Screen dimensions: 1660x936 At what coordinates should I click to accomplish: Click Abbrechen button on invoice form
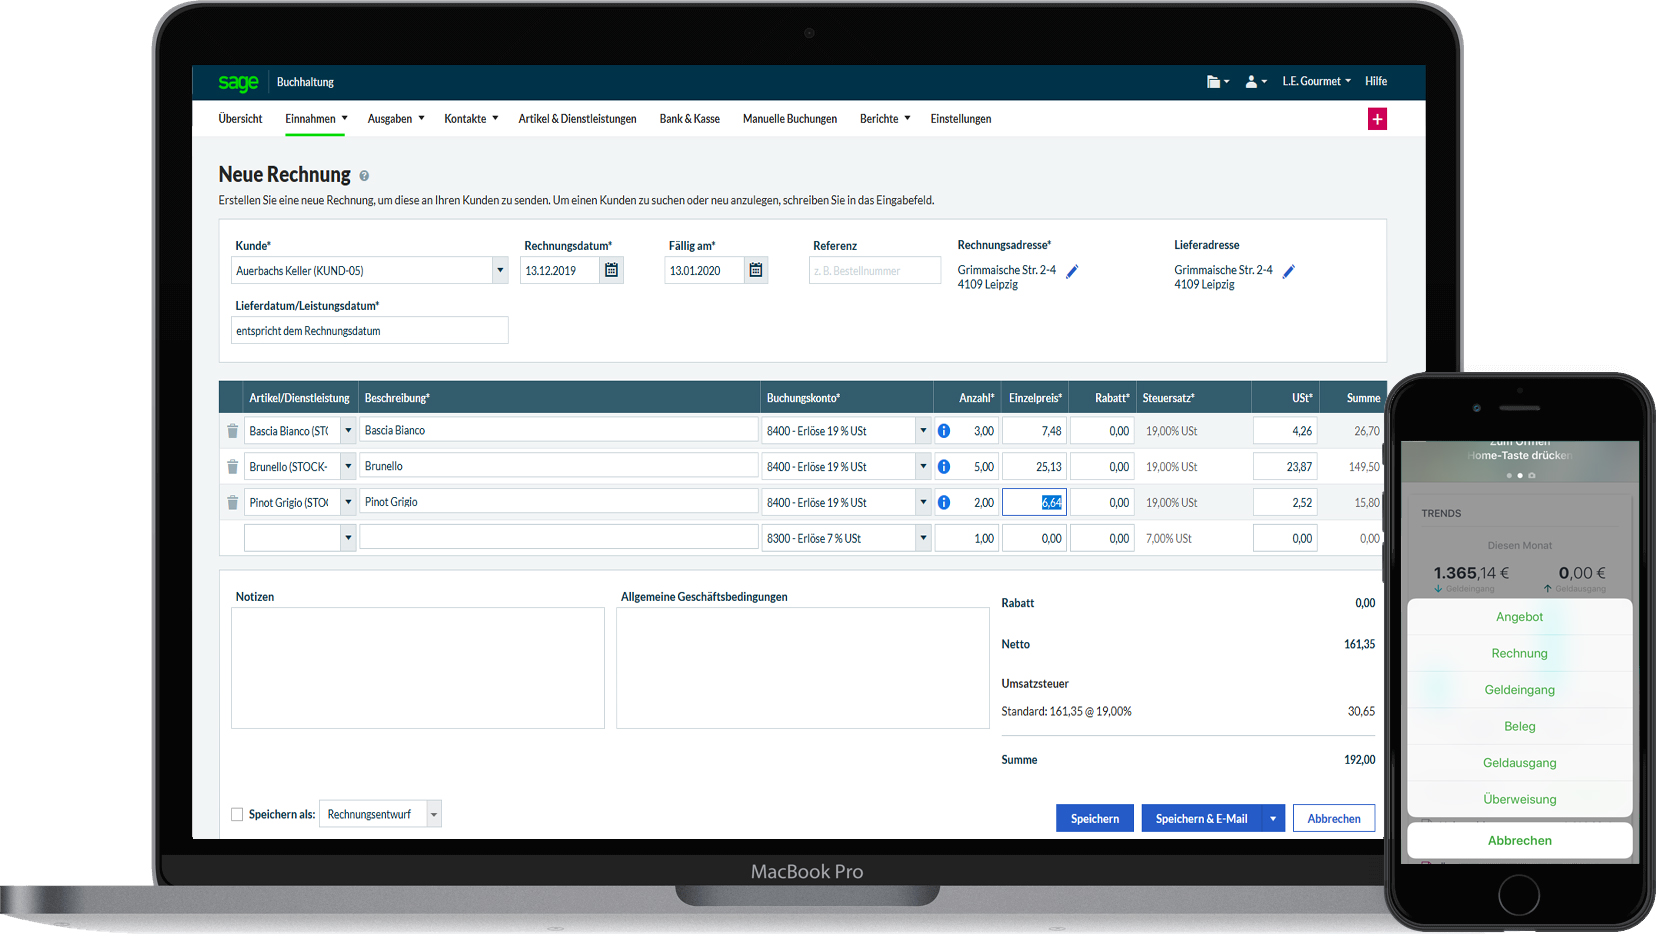1334,819
